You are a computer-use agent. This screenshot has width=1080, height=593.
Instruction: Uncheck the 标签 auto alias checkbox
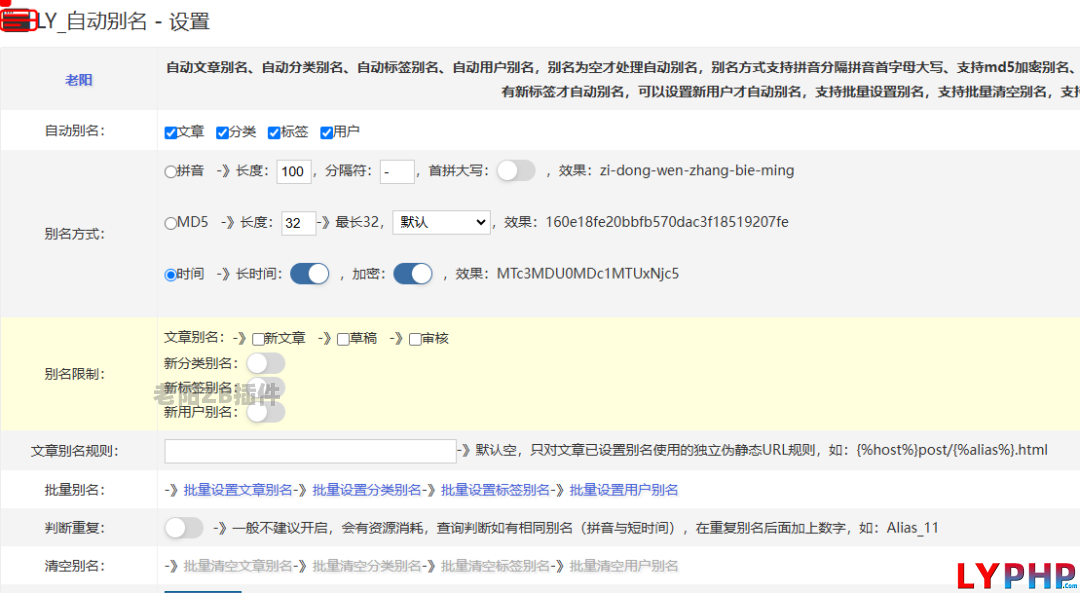click(x=274, y=133)
